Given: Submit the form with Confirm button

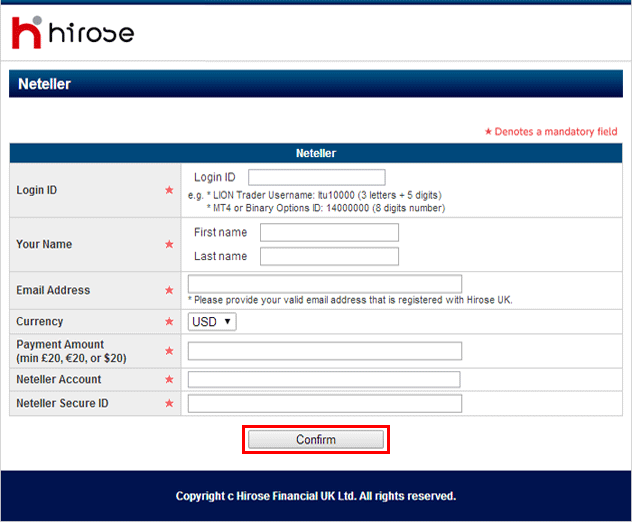Looking at the screenshot, I should (x=316, y=439).
